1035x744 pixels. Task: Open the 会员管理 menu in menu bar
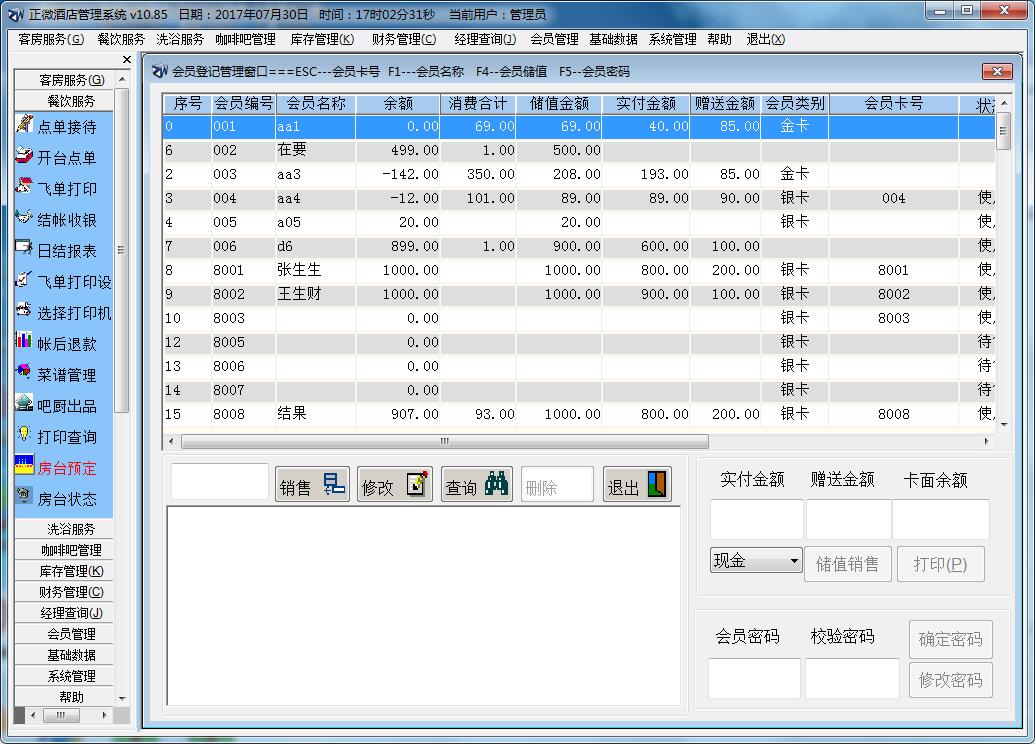[x=554, y=40]
